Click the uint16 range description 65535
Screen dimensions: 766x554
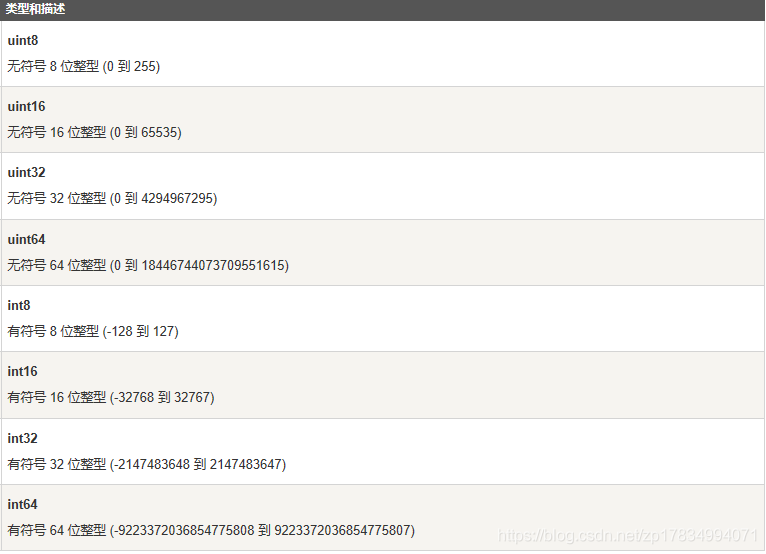click(160, 132)
